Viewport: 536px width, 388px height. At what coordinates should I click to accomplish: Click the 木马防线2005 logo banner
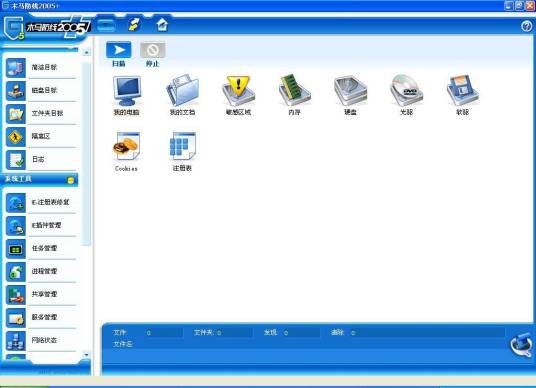[47, 28]
